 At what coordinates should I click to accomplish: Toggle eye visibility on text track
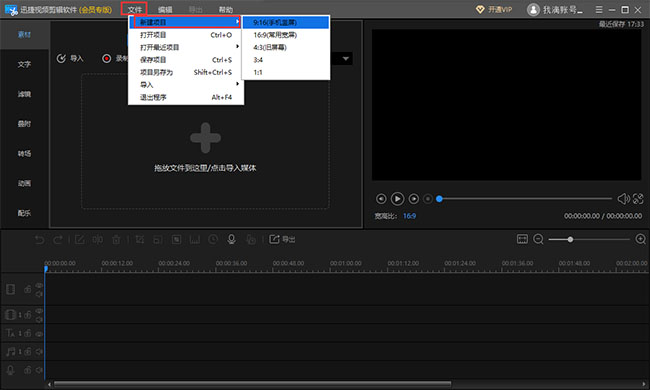click(x=39, y=333)
